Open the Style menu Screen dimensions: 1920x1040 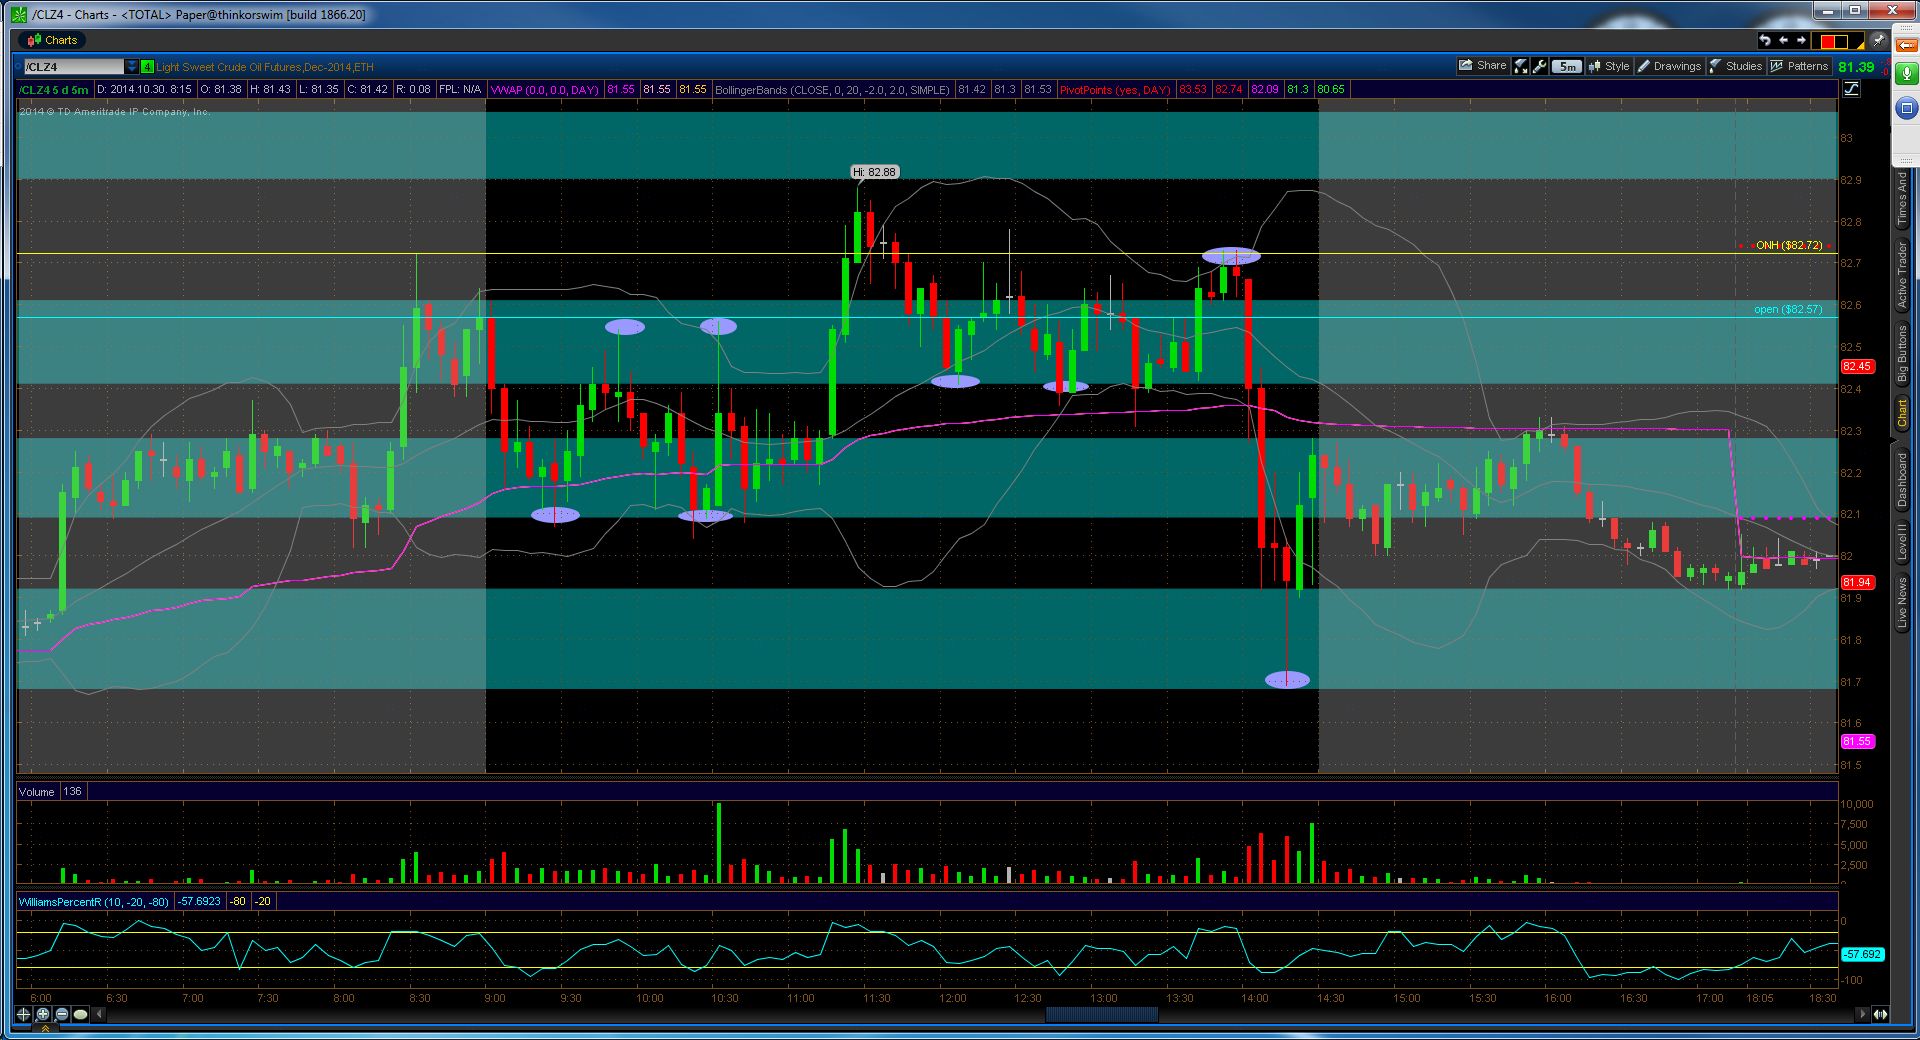pos(1608,66)
